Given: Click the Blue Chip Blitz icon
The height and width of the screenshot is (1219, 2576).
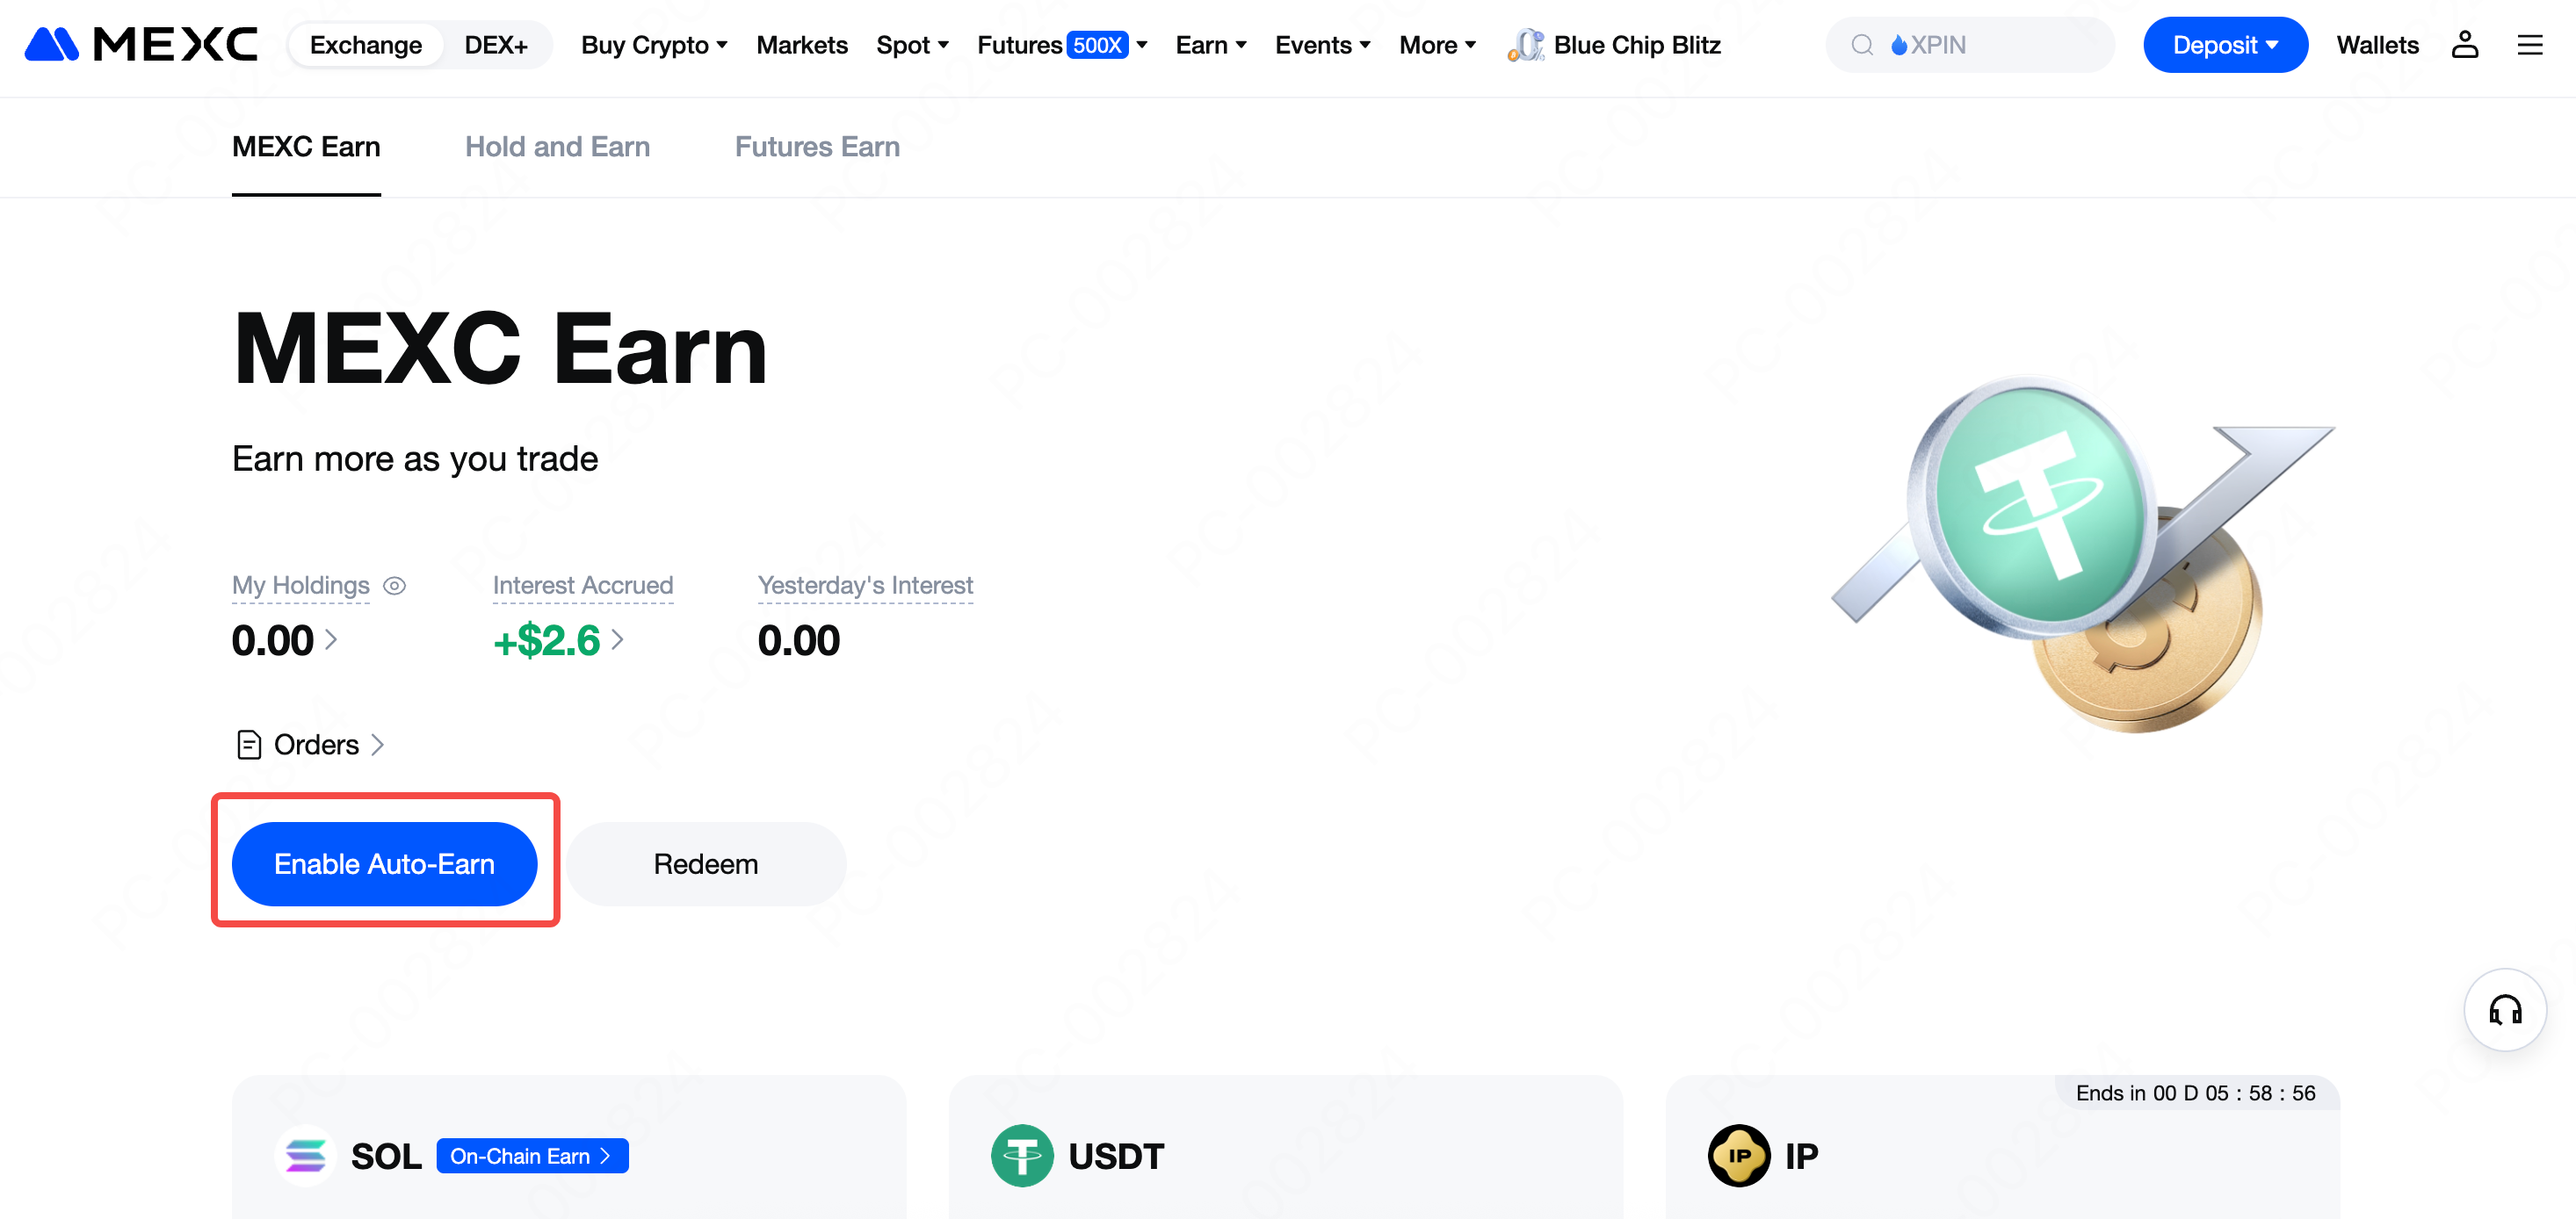Looking at the screenshot, I should (x=1525, y=45).
